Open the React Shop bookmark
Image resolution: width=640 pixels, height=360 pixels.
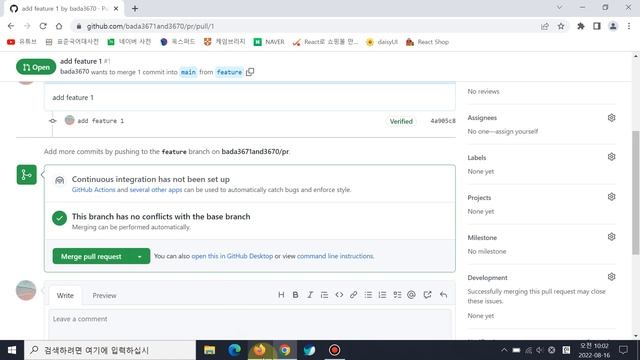pyautogui.click(x=427, y=42)
